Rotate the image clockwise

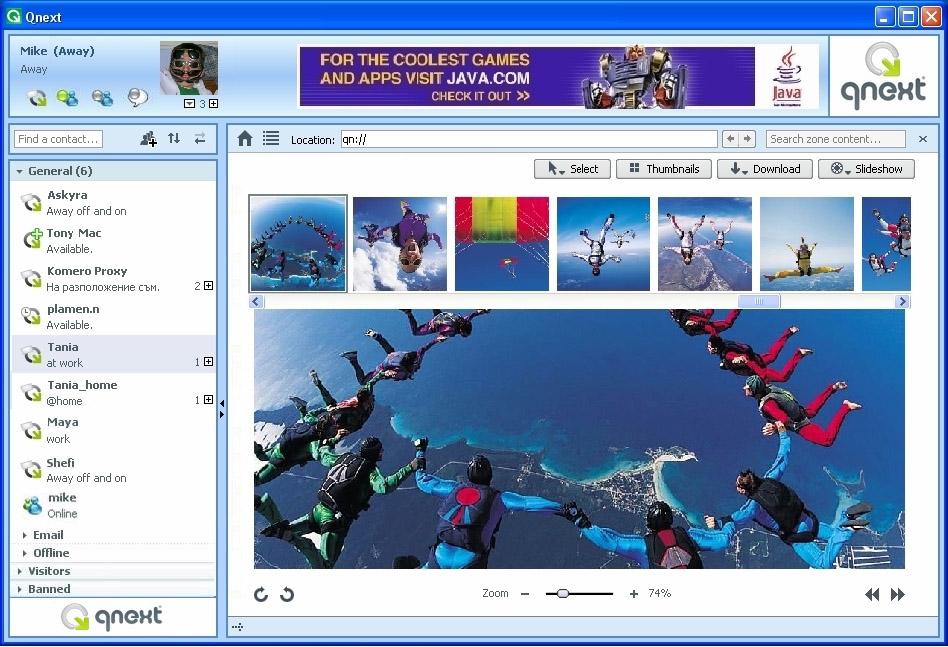(x=261, y=594)
